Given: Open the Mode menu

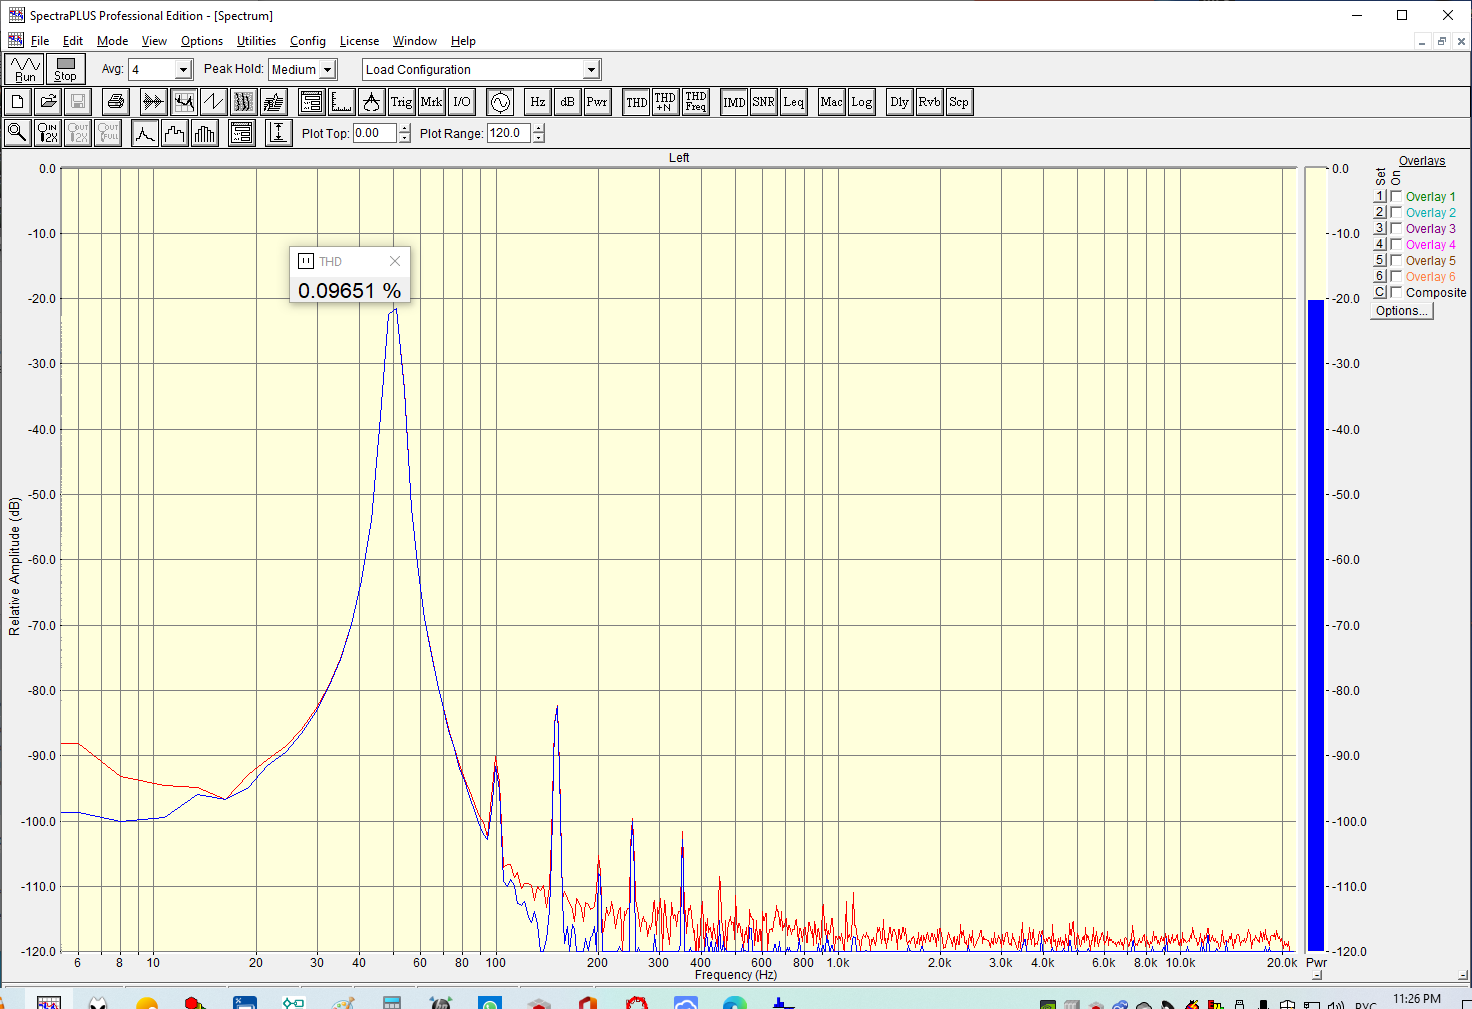Looking at the screenshot, I should tap(112, 41).
